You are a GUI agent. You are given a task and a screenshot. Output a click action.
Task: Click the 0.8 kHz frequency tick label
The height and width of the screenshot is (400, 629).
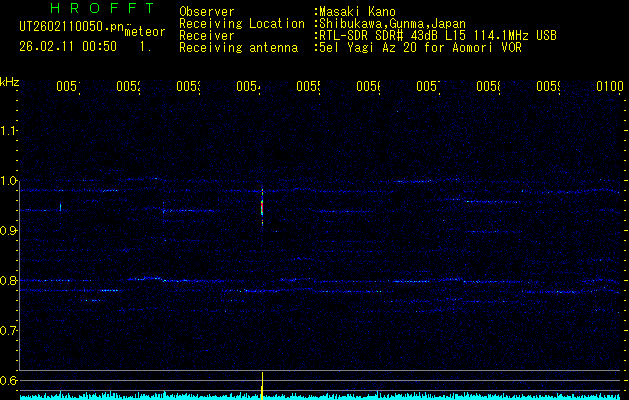click(x=10, y=281)
